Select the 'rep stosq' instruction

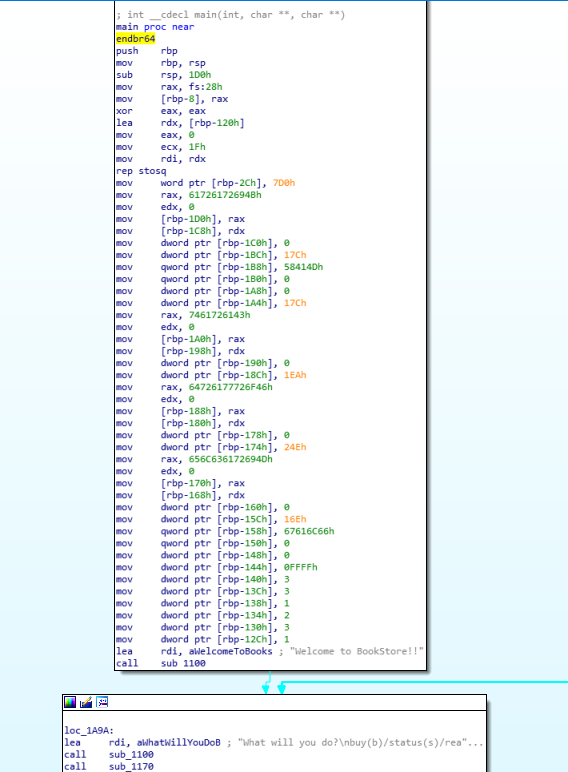click(141, 171)
